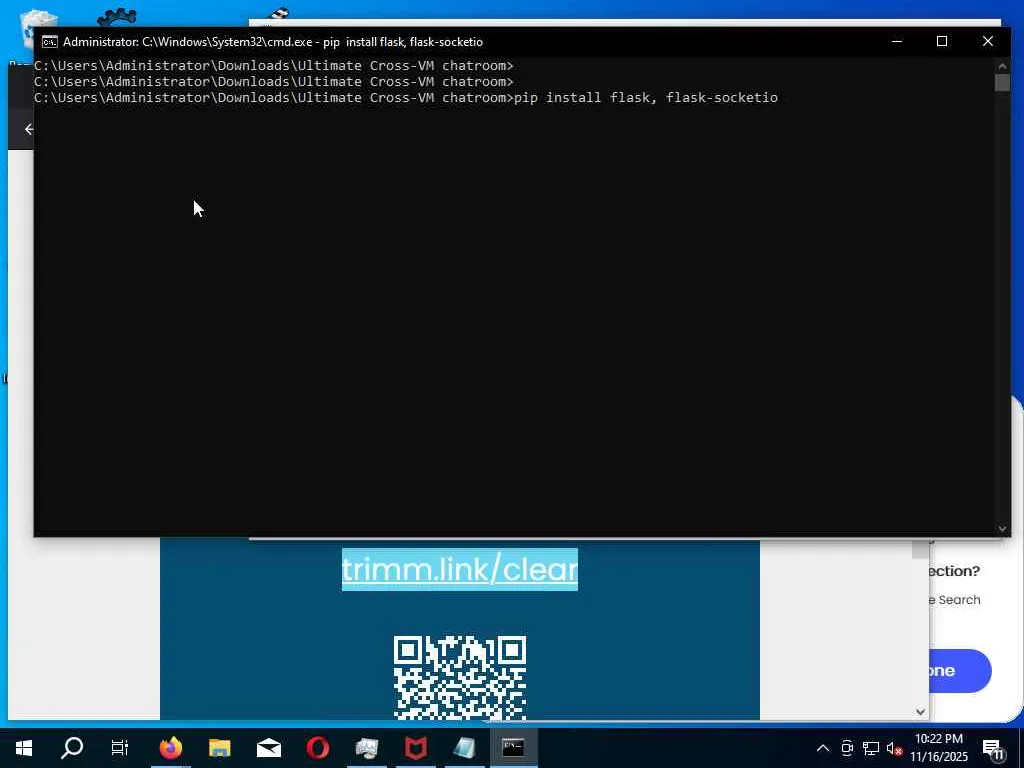1024x768 pixels.
Task: Click the cmd scrollbar thumb
Action: pyautogui.click(x=1002, y=83)
